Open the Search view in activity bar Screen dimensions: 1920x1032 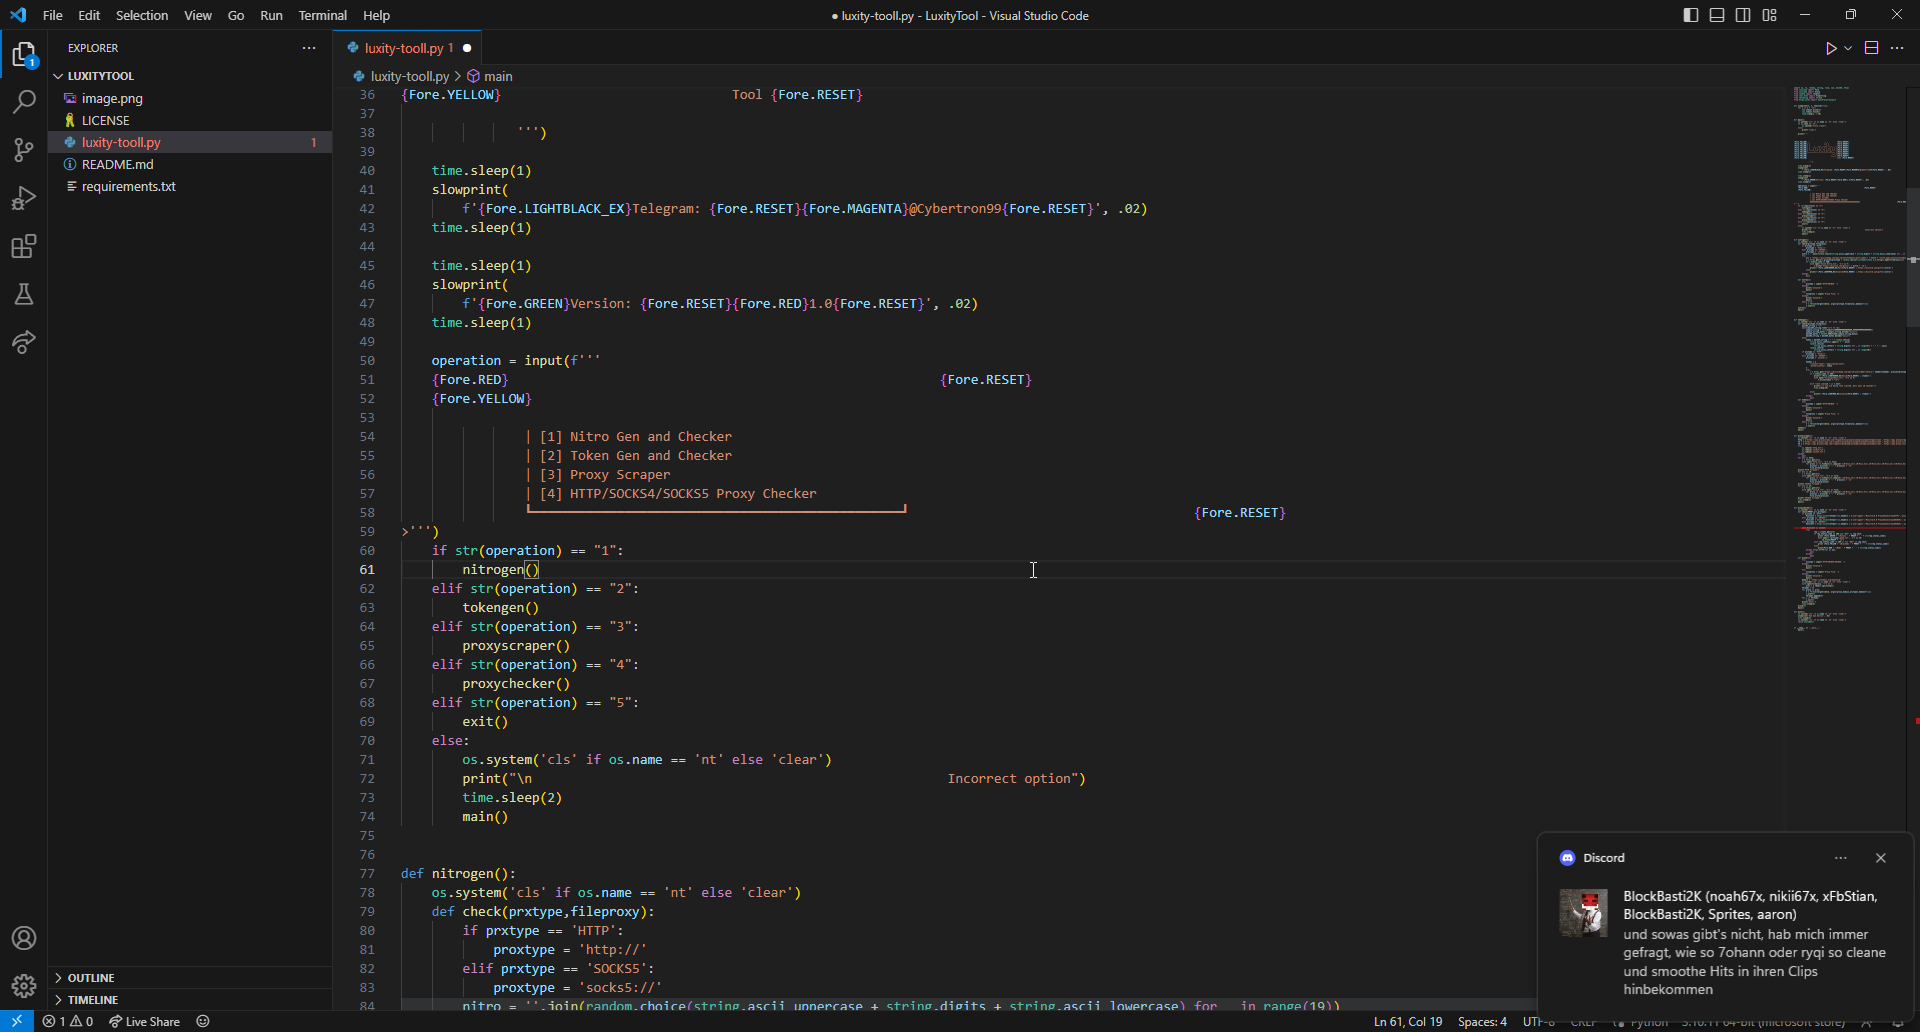(x=24, y=102)
